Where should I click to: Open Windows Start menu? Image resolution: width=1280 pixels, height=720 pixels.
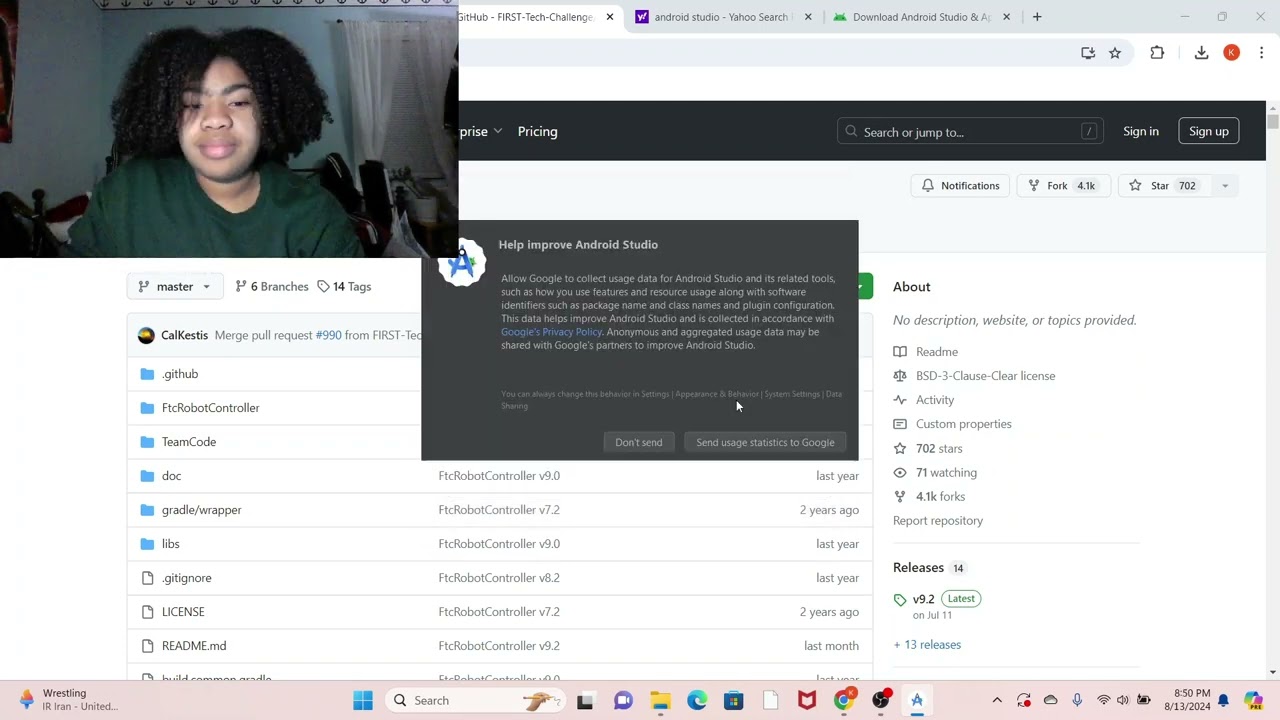click(x=362, y=700)
